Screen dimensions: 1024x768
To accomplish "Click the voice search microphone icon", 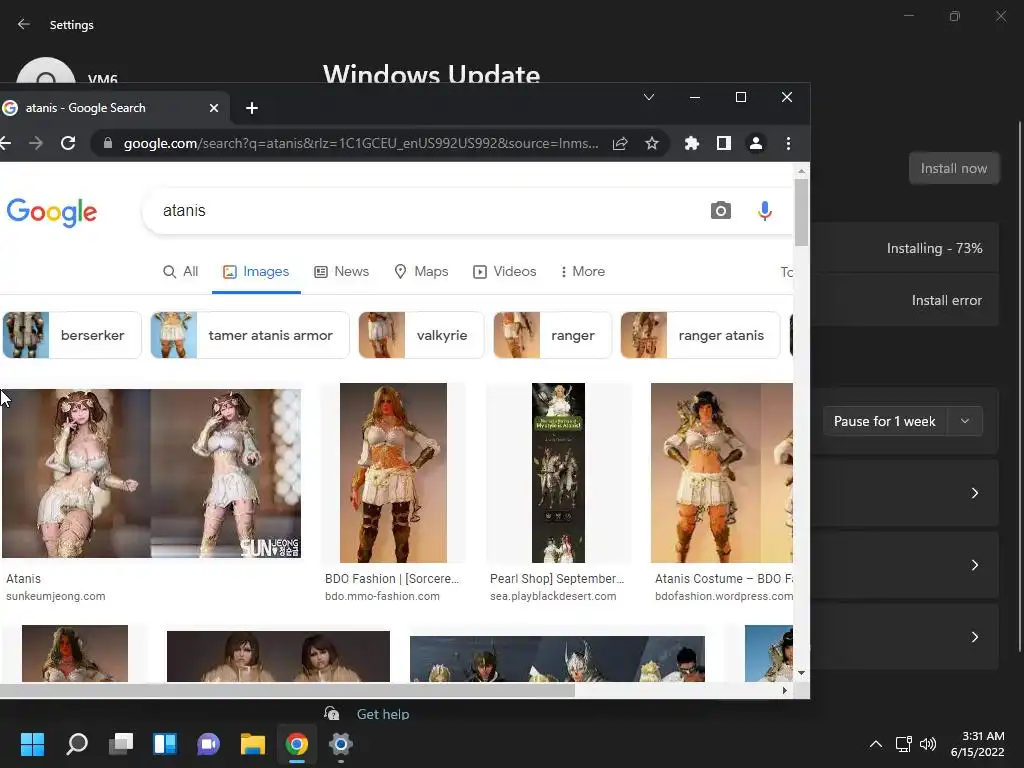I will coord(765,210).
